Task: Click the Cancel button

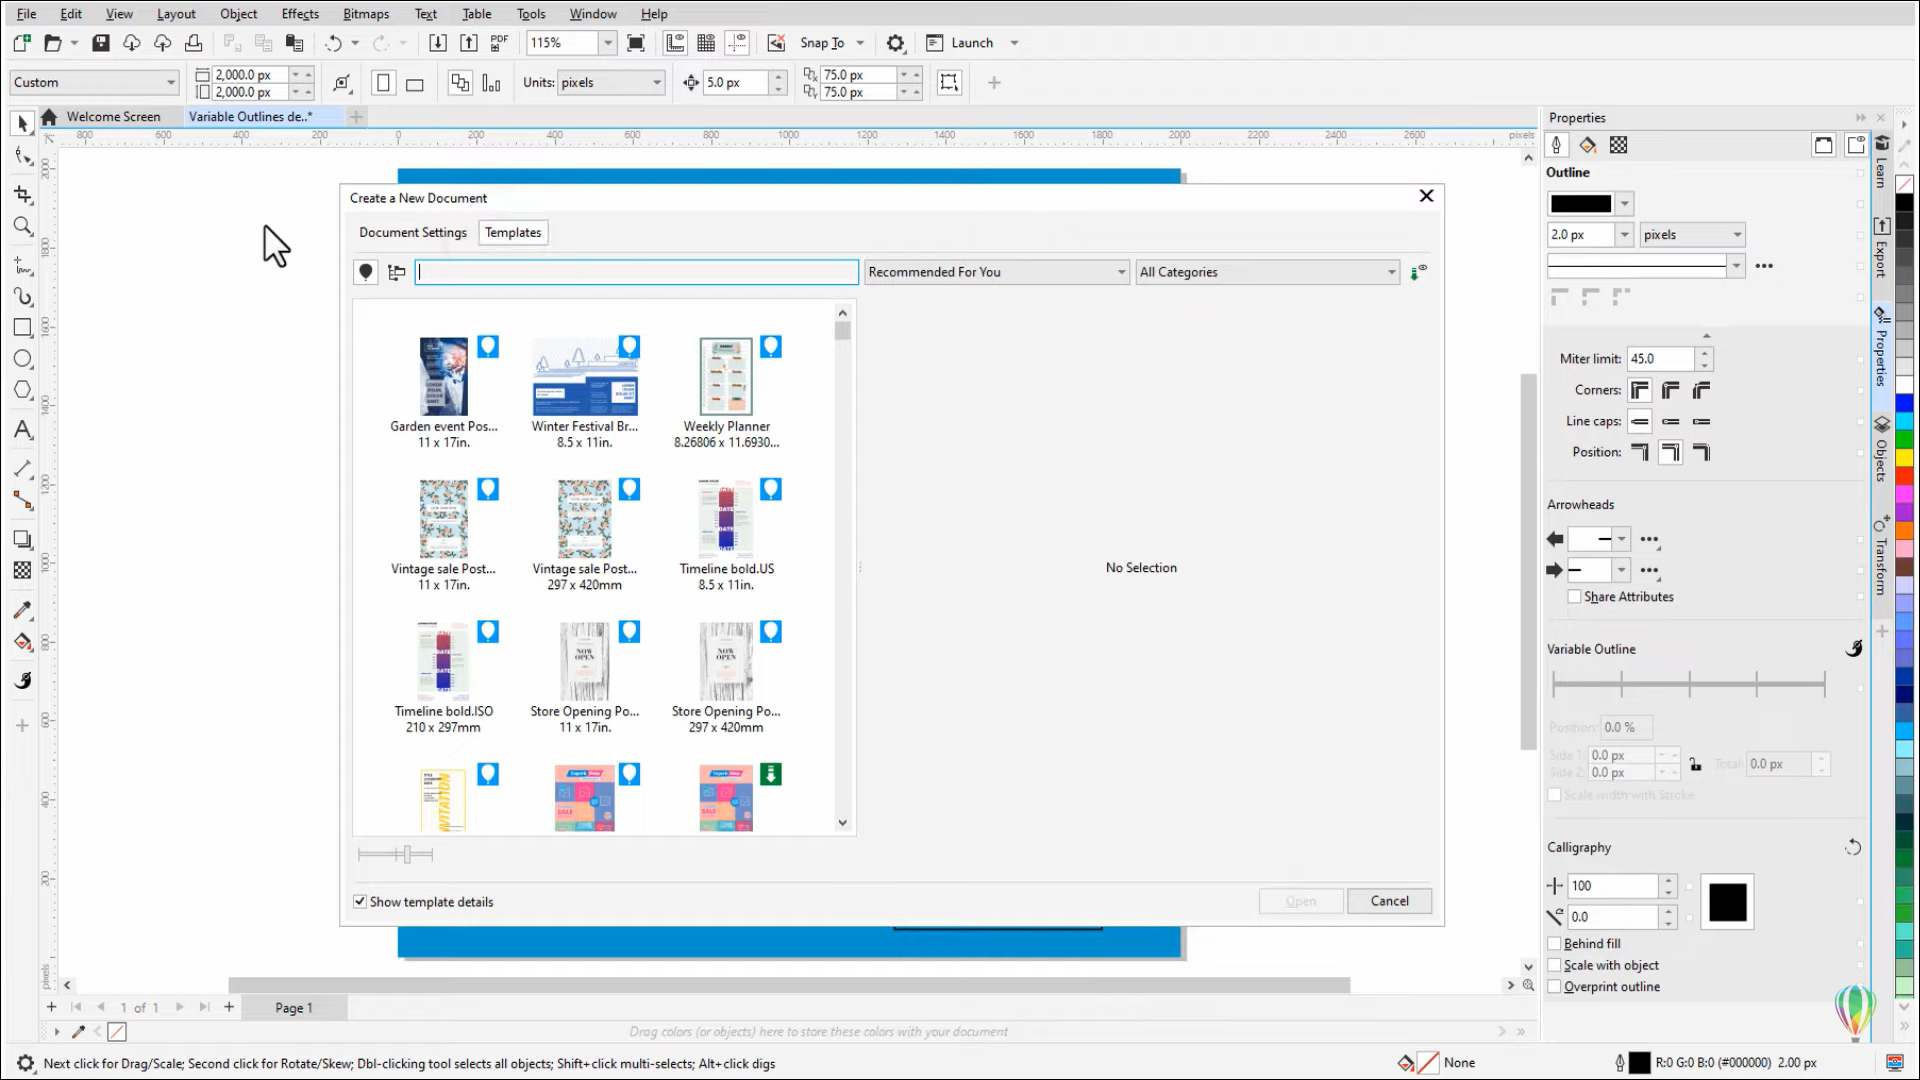Action: (x=1389, y=901)
